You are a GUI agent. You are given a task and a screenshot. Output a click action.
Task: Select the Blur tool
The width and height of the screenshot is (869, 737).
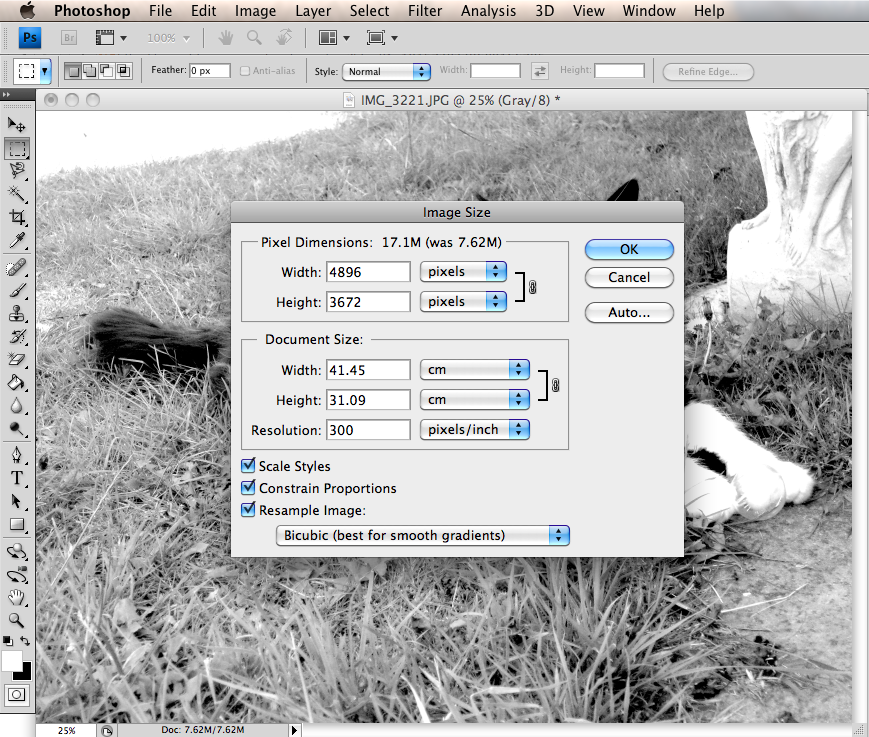pyautogui.click(x=17, y=406)
